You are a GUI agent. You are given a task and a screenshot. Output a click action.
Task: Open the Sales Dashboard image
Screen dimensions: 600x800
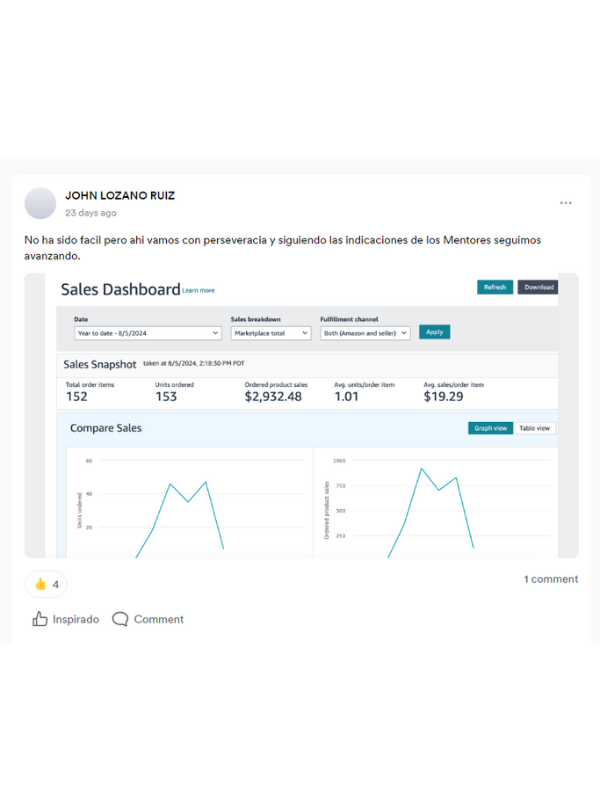(302, 415)
